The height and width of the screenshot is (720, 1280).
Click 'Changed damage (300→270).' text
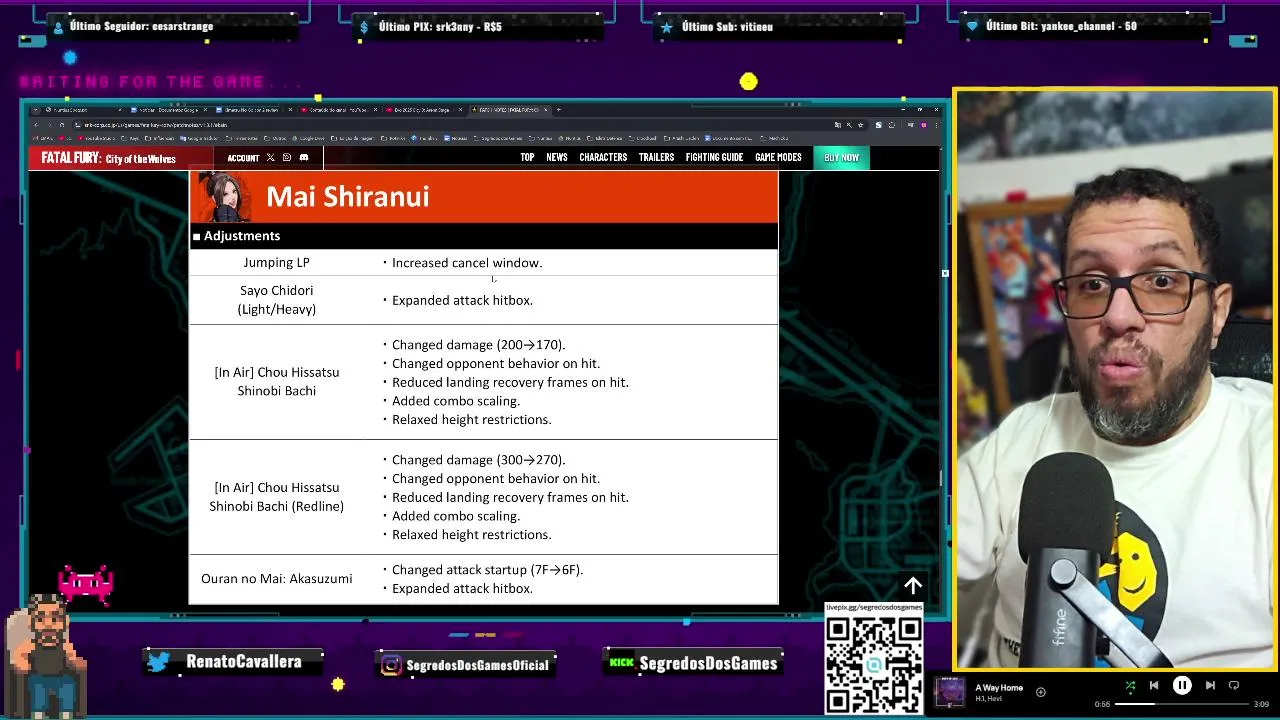click(478, 460)
